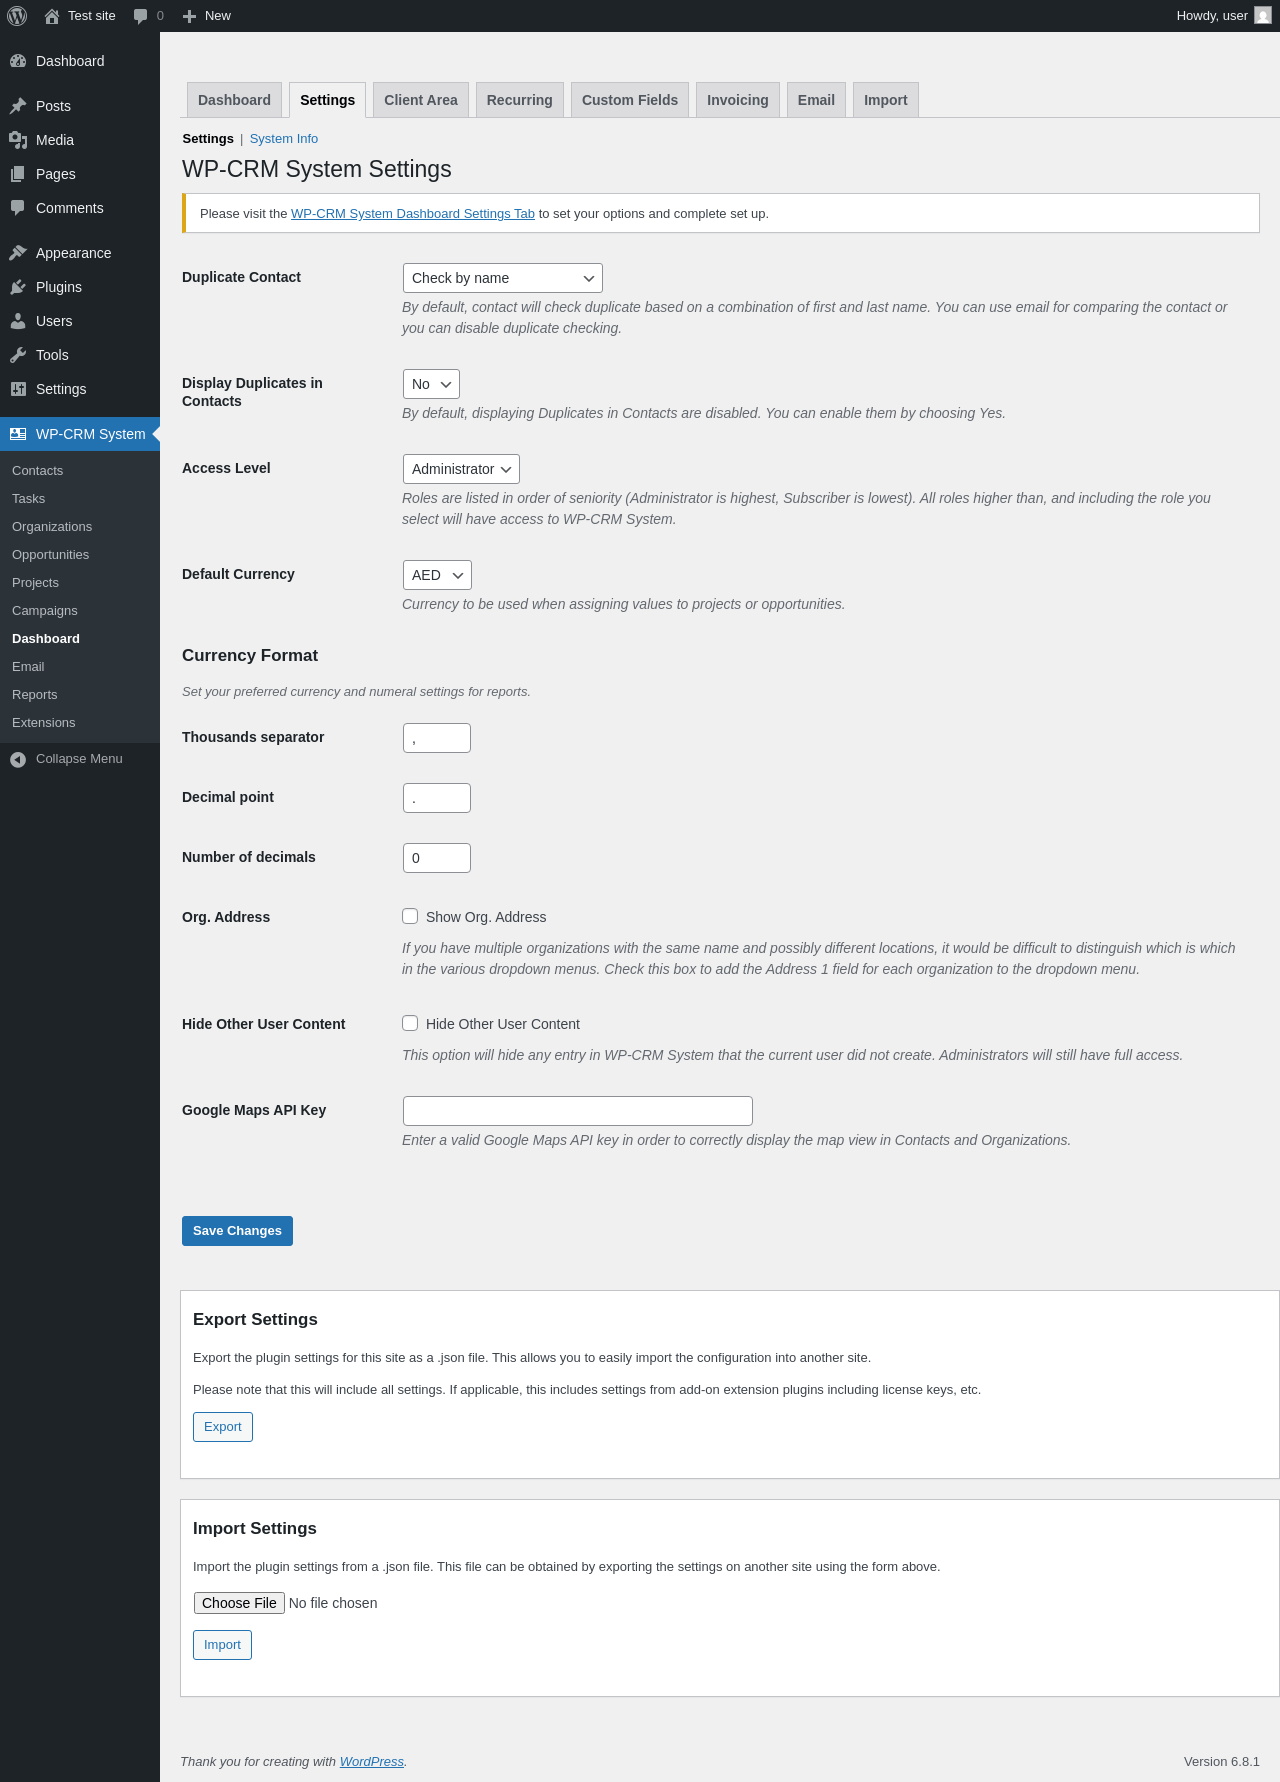This screenshot has width=1280, height=1782.
Task: Click the No file chosen text
Action: tap(333, 1603)
